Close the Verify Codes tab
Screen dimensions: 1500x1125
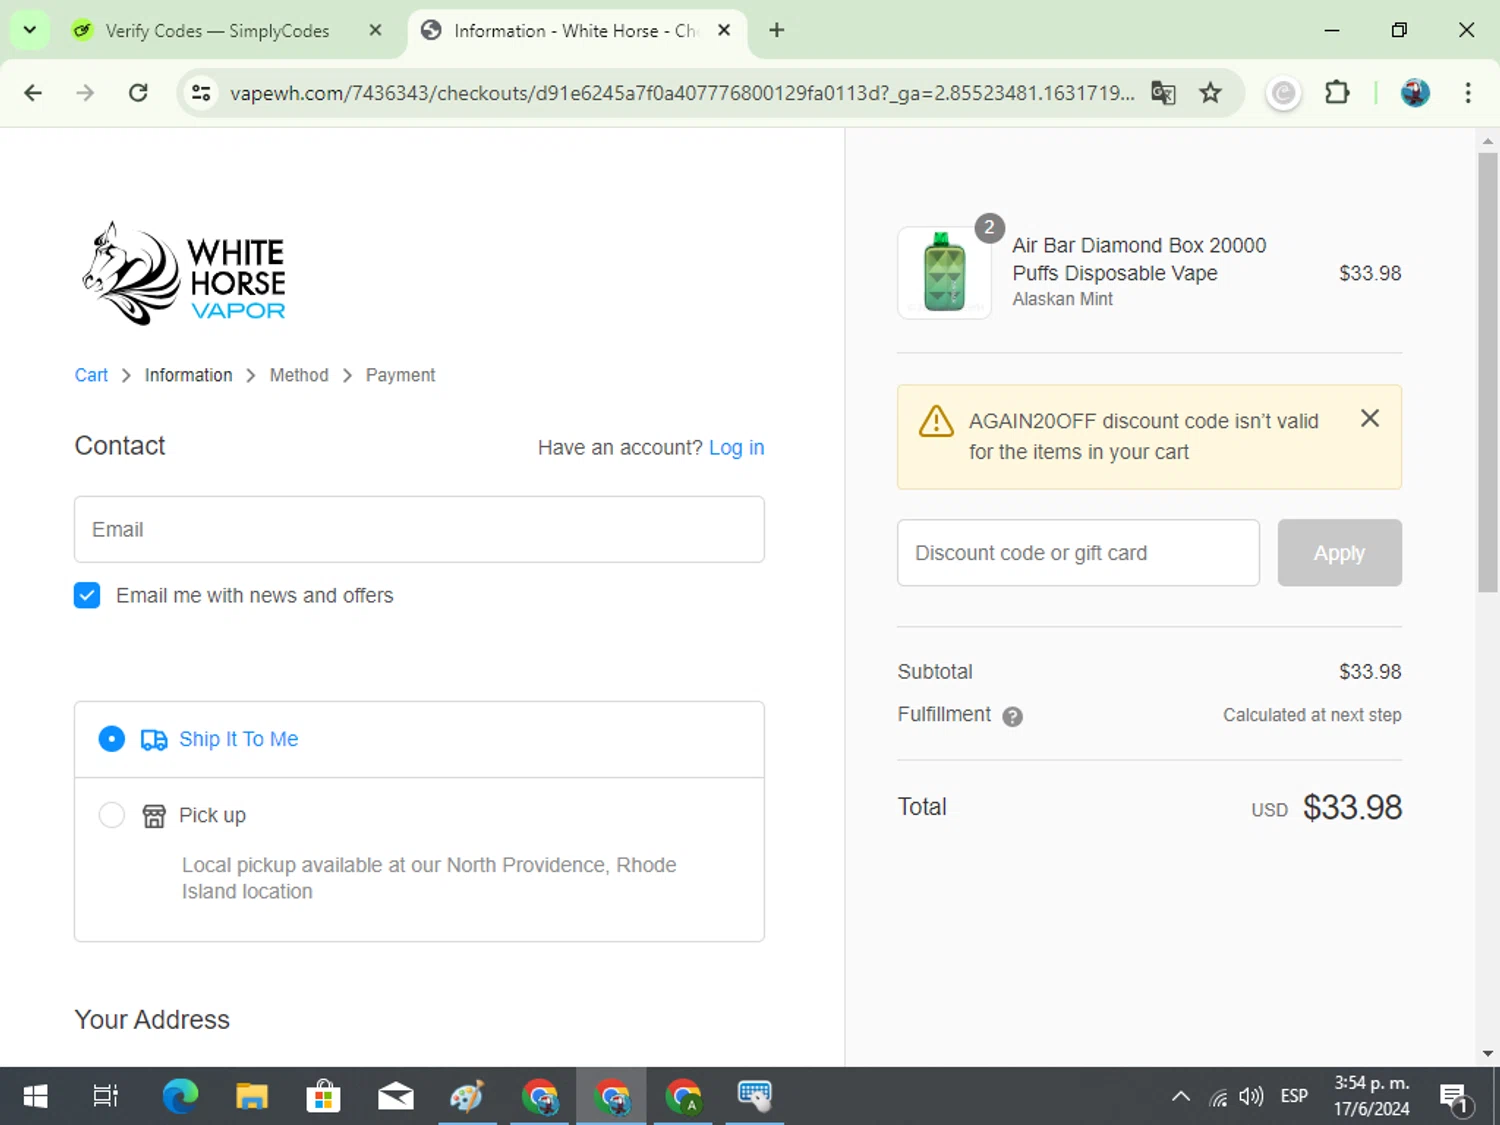tap(375, 30)
